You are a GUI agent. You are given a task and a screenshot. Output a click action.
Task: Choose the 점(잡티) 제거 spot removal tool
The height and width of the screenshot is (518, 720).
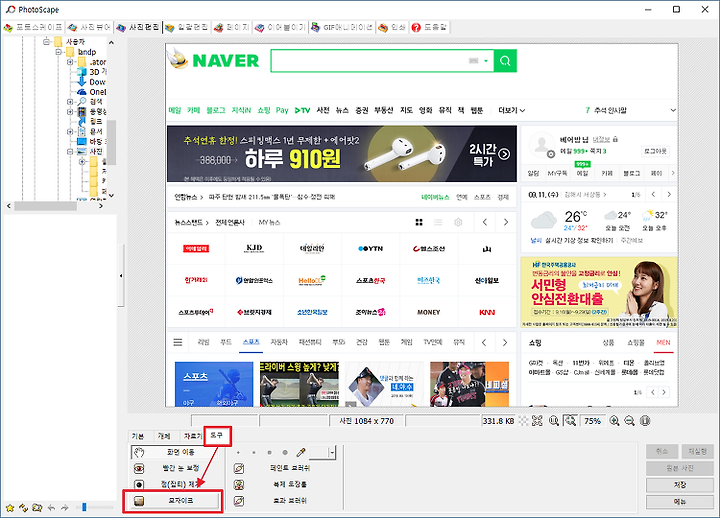coord(174,484)
